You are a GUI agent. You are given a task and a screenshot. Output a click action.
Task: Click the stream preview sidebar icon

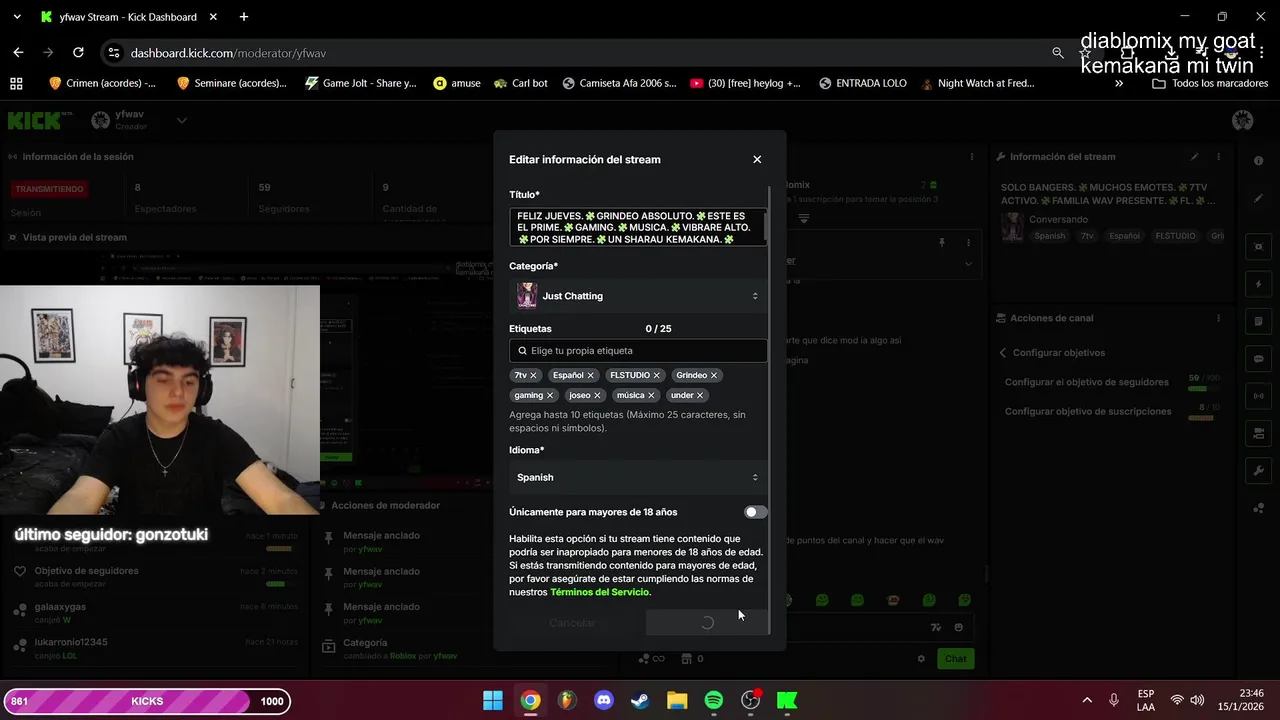point(1259,247)
